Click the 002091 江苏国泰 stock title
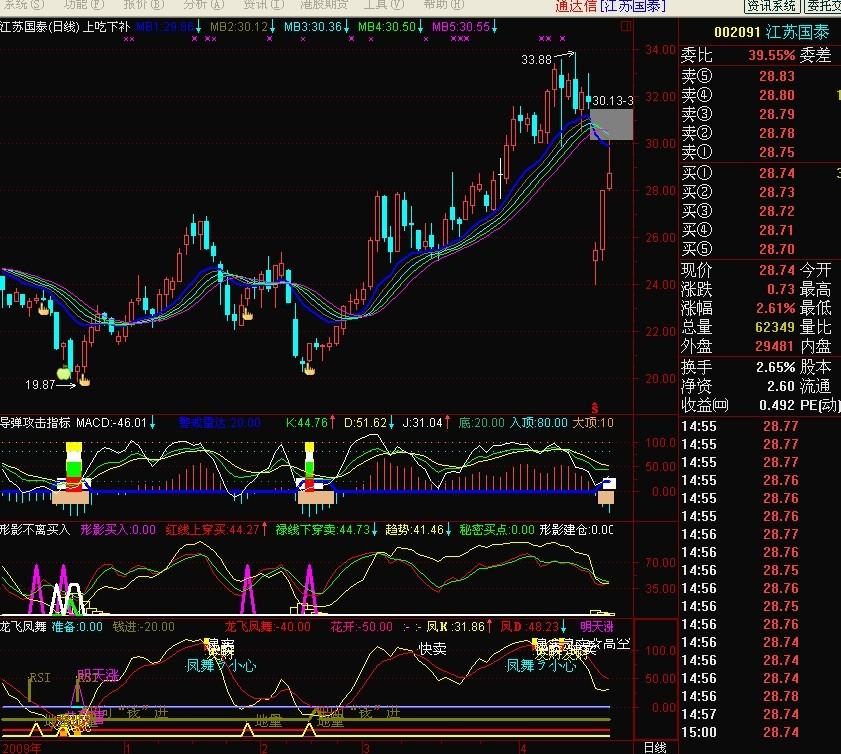 coord(771,32)
